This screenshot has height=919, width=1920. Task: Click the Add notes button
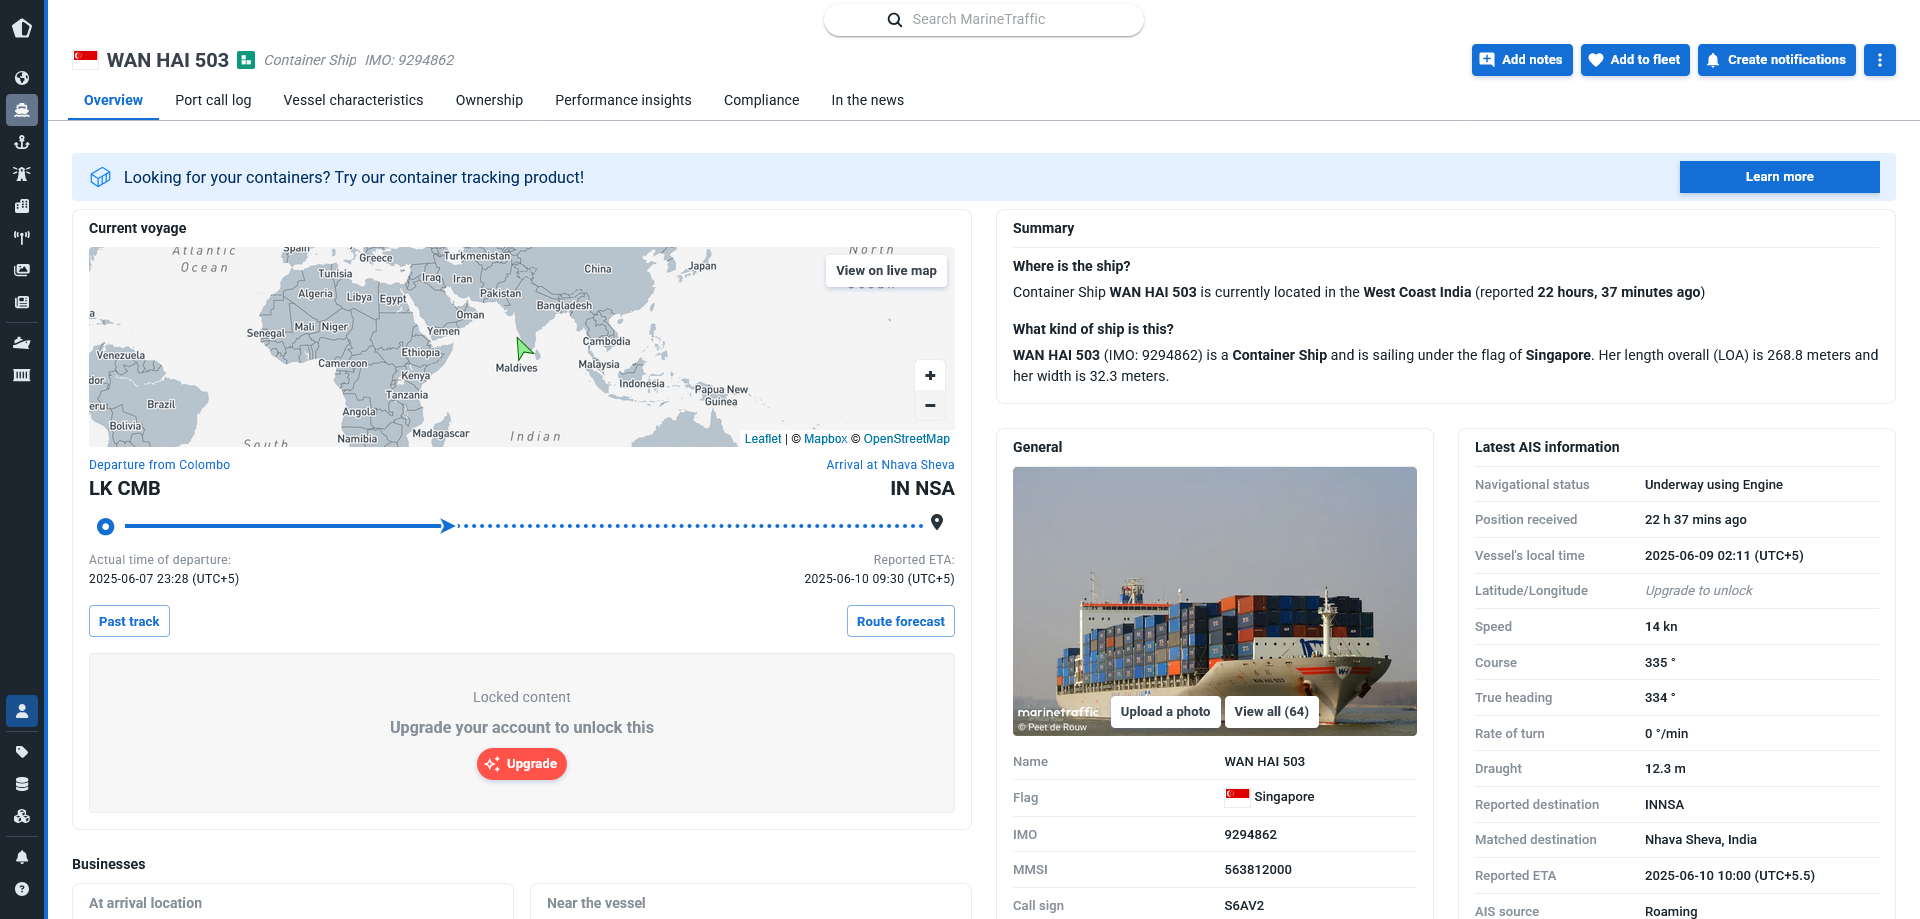(1522, 60)
